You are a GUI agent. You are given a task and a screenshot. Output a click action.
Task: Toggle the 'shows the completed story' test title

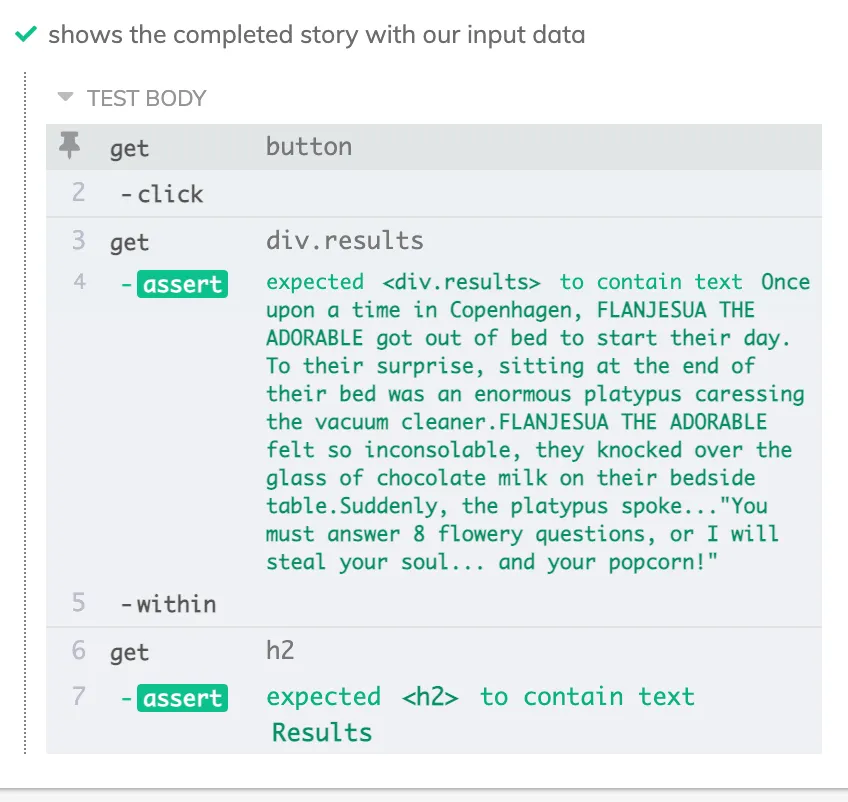click(316, 35)
